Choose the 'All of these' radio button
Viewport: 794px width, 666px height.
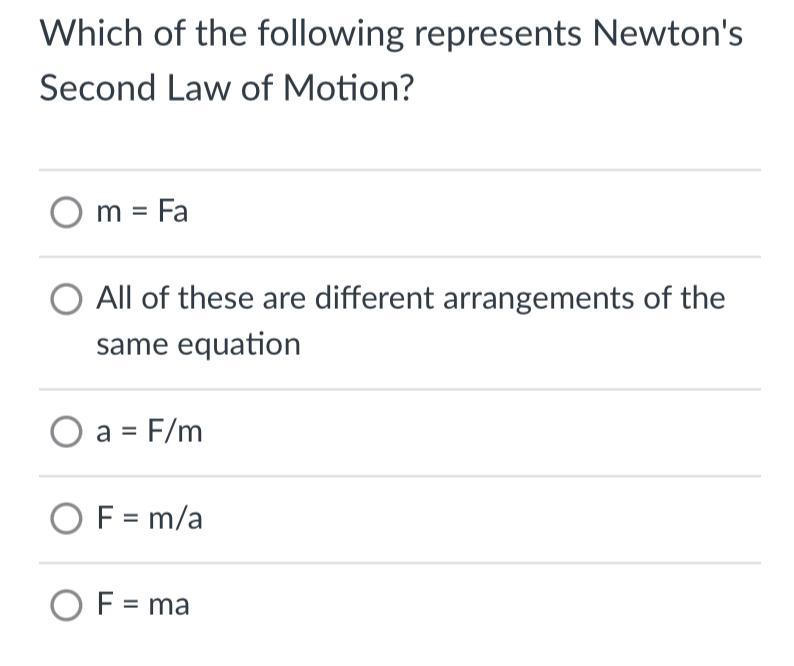(x=66, y=299)
